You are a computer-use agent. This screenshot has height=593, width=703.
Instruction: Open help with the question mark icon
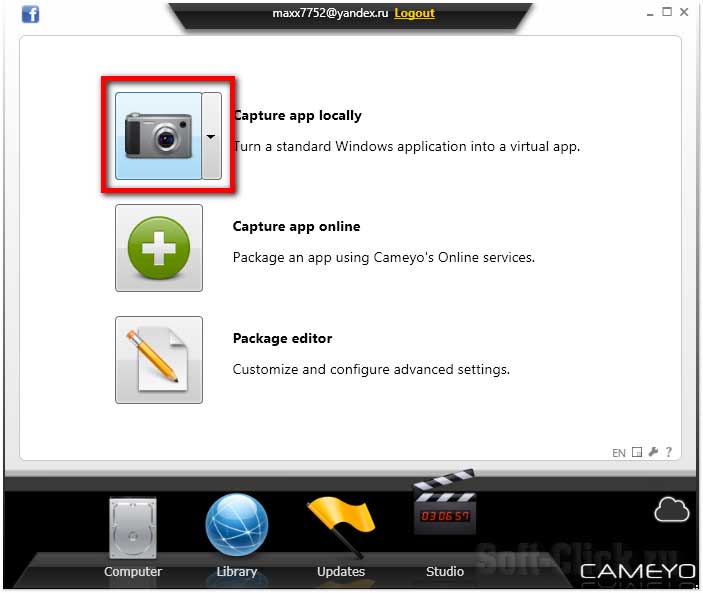[x=668, y=452]
